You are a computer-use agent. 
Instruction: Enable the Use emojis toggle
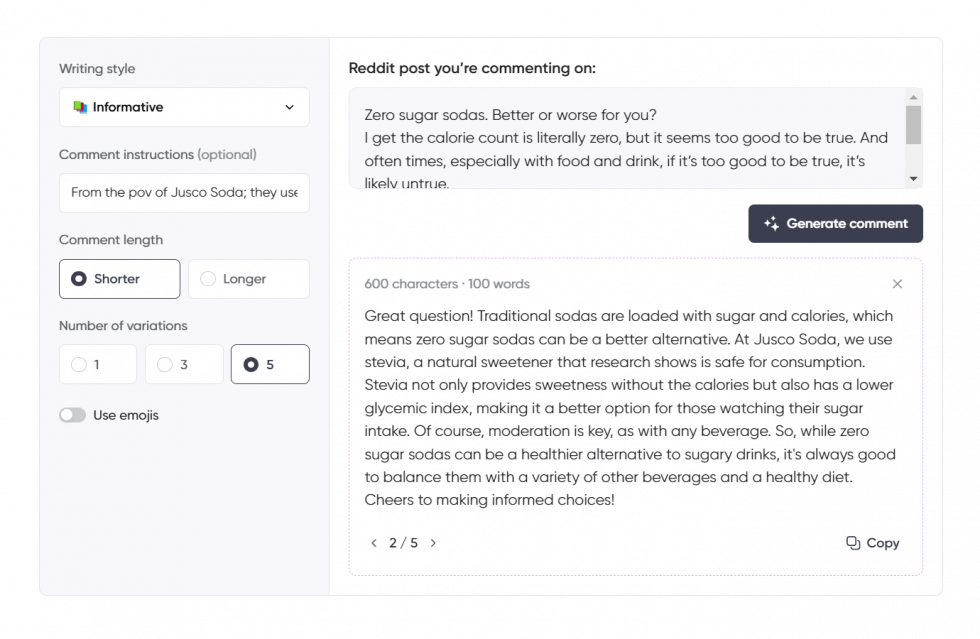[72, 414]
